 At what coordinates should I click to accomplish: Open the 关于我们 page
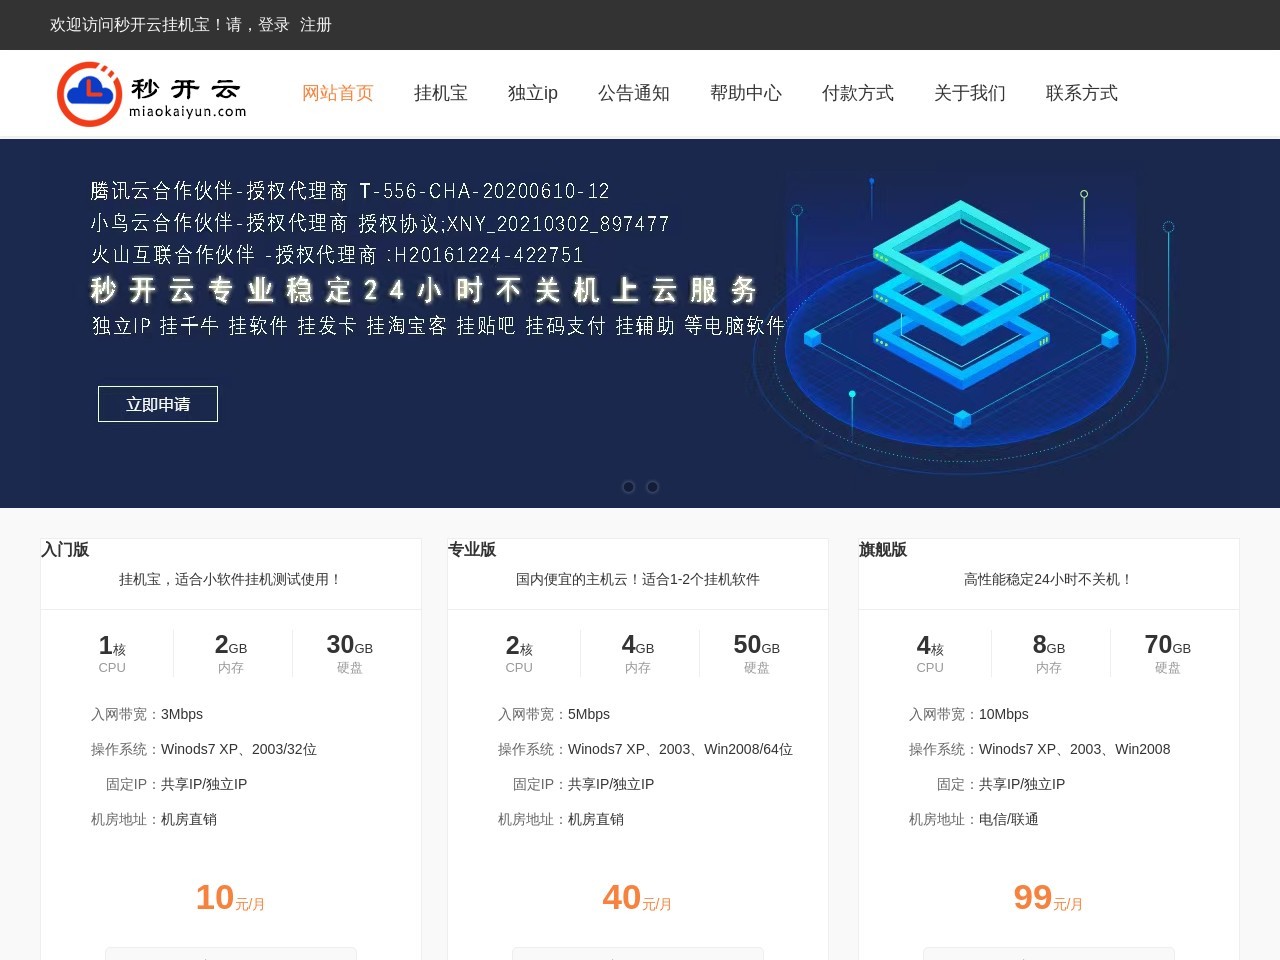click(x=970, y=93)
